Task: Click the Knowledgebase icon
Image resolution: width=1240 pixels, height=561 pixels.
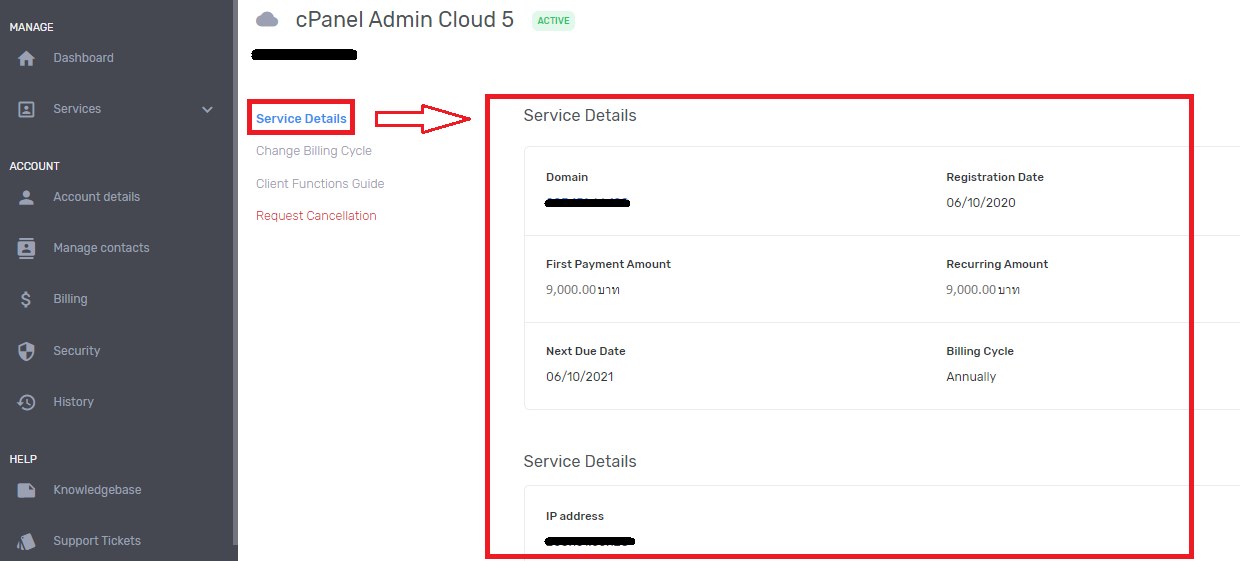Action: (27, 490)
